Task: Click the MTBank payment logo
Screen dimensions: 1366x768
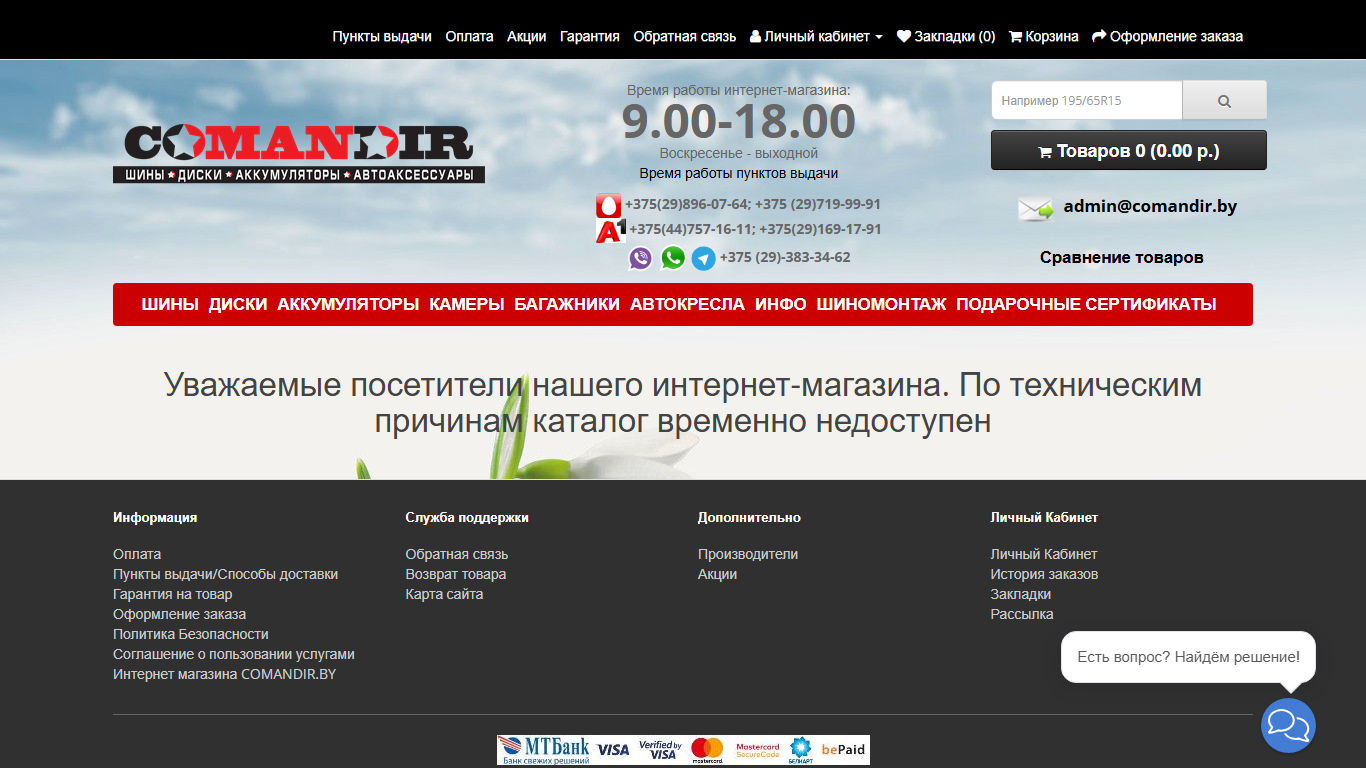Action: tap(544, 750)
